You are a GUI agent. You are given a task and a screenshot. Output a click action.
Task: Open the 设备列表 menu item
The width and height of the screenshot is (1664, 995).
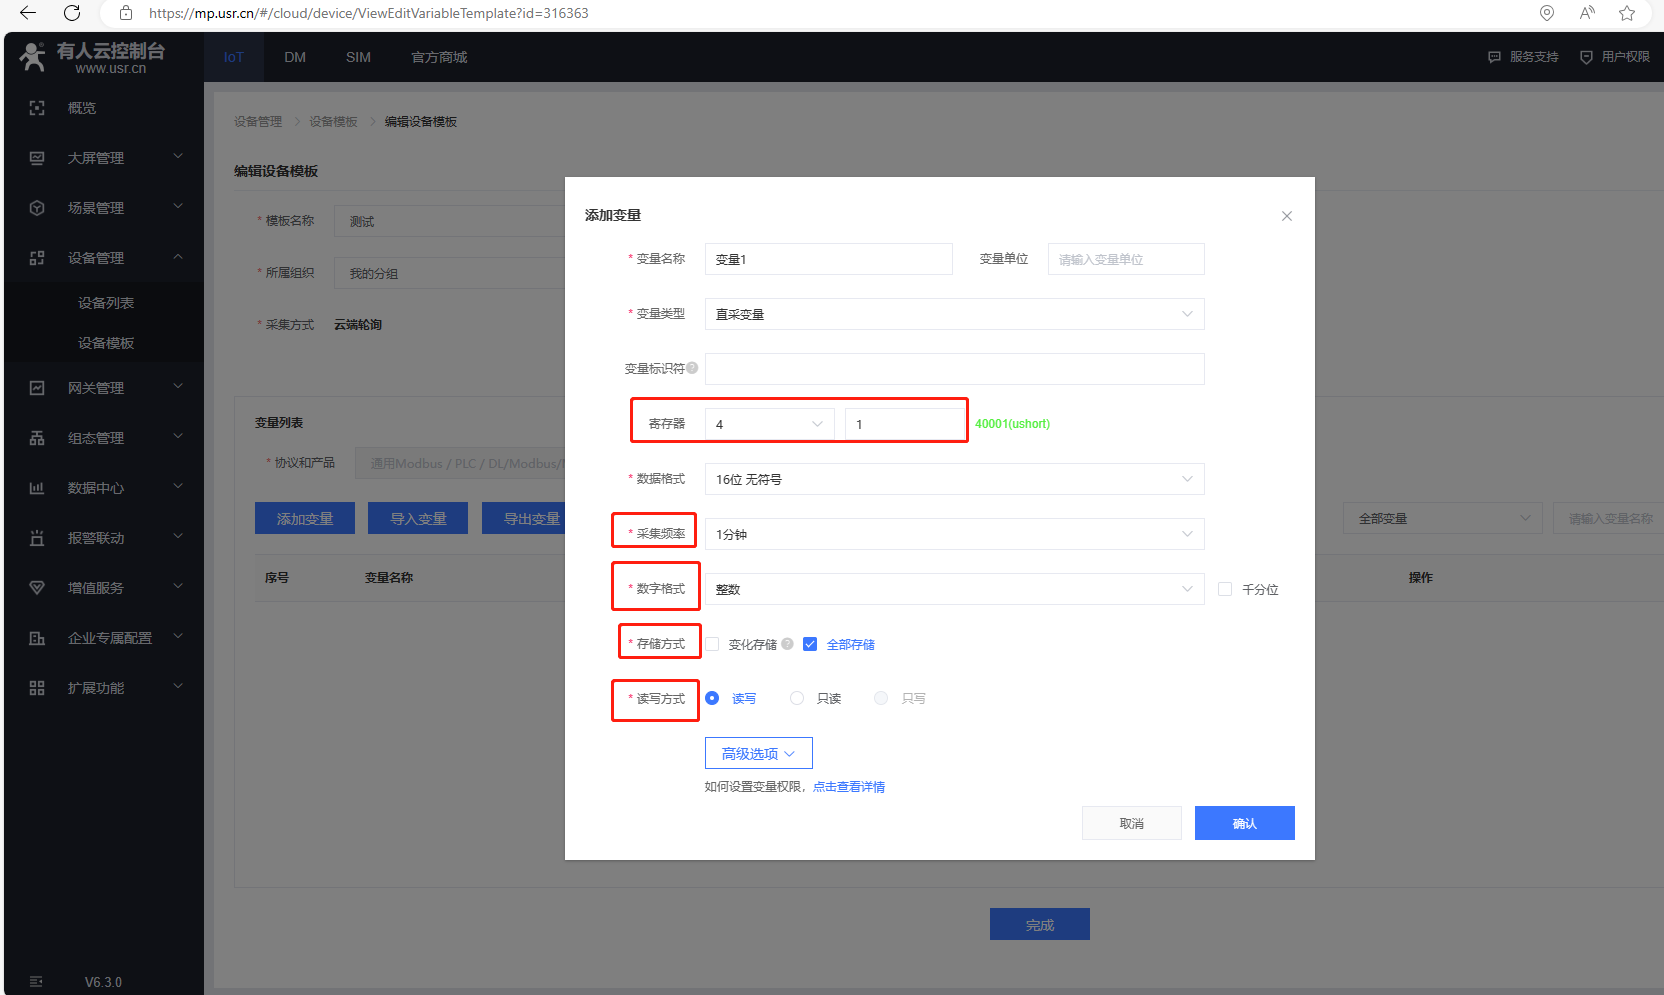[x=106, y=303]
